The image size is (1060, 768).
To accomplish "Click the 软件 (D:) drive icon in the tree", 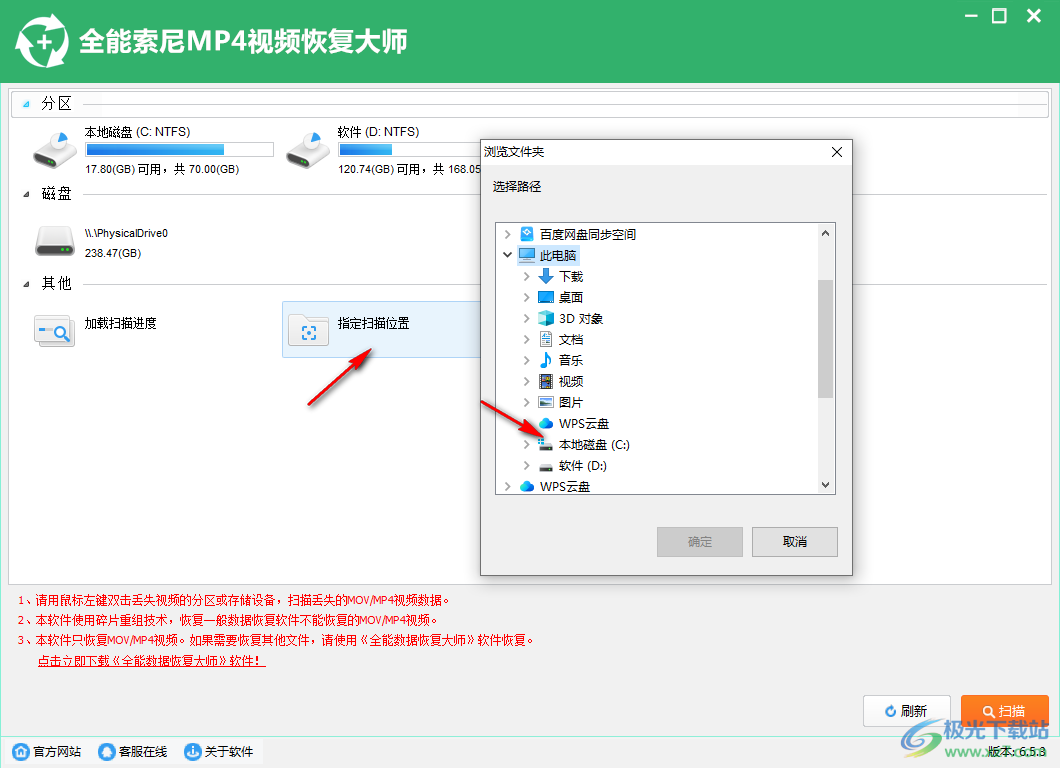I will [546, 466].
